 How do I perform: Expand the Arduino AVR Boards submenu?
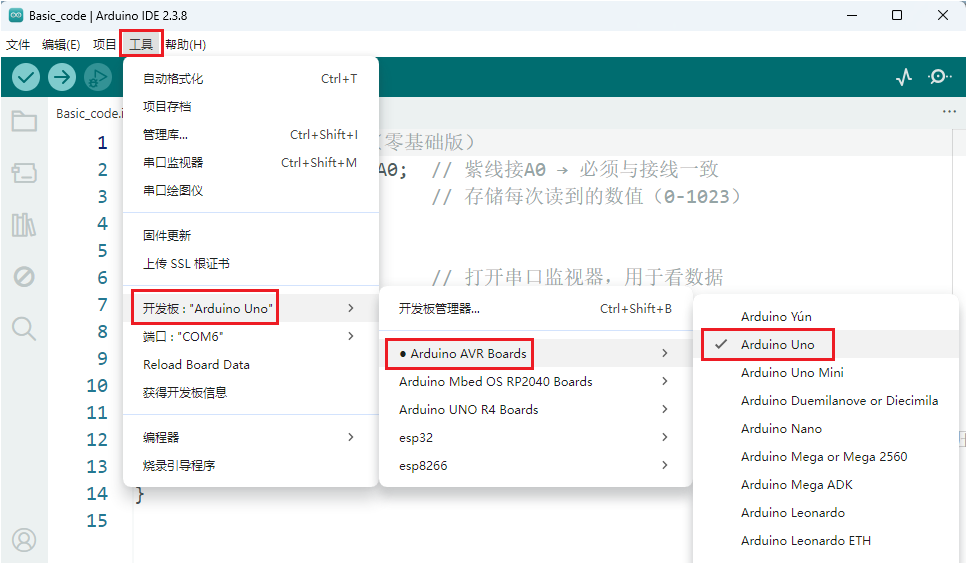tap(535, 353)
